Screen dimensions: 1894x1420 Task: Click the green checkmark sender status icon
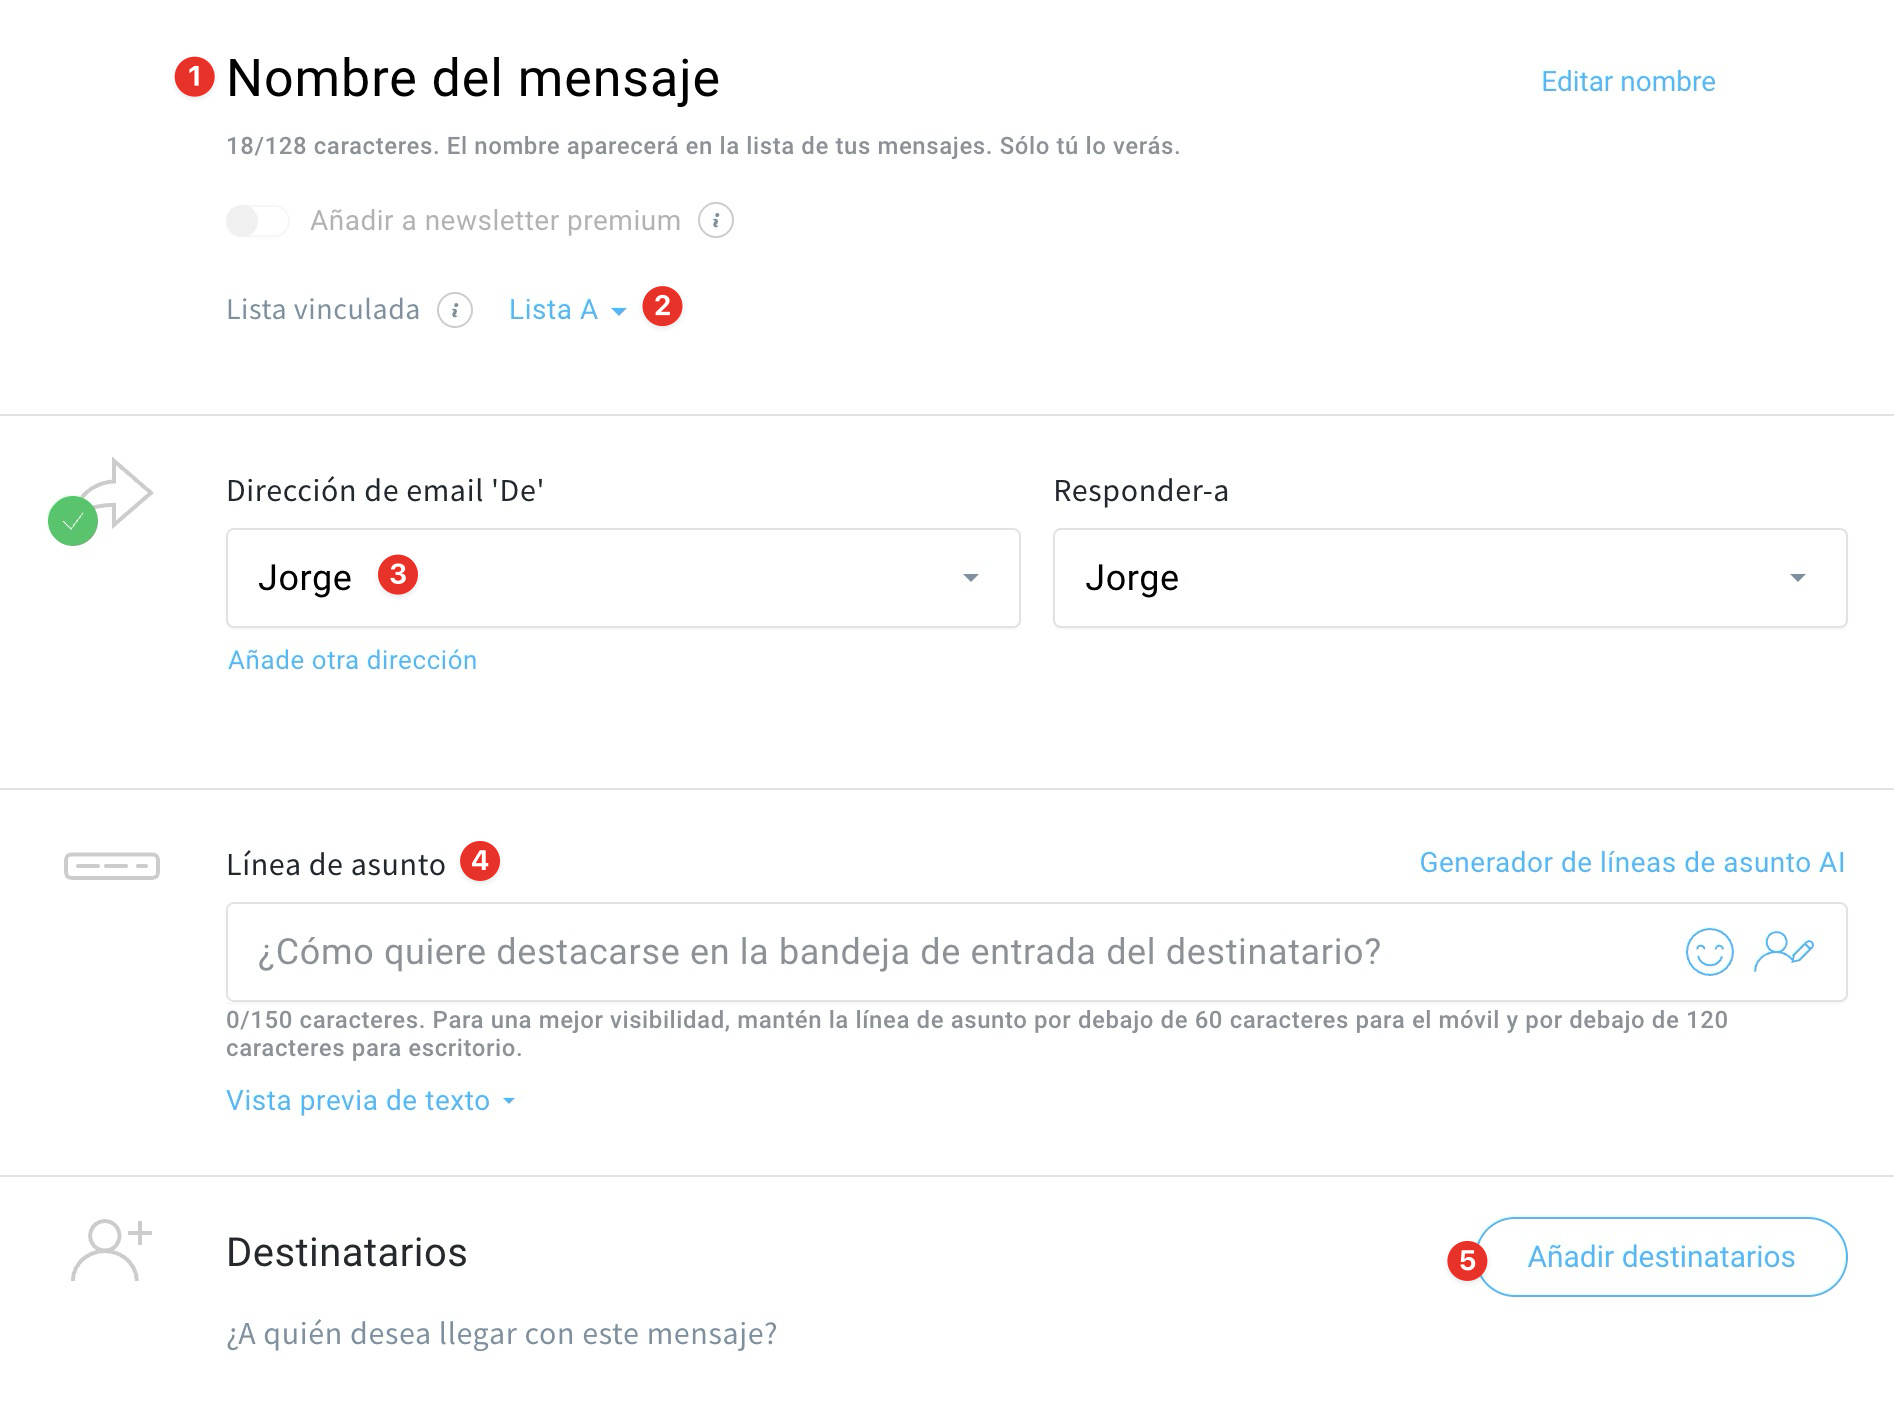pos(73,521)
